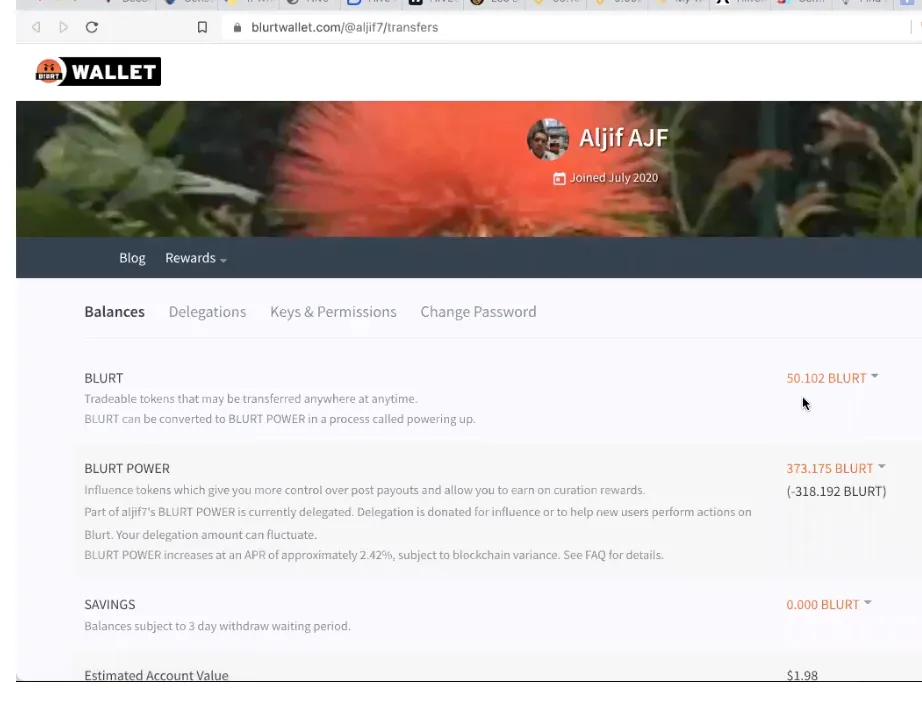The image size is (922, 722).
Task: Bookmark this page using bookmark icon
Action: (x=202, y=27)
